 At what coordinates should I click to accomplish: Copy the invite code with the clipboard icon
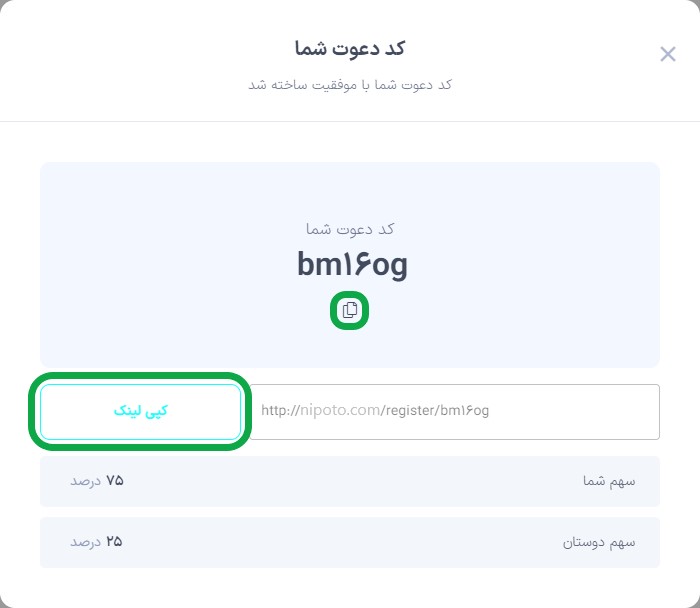[350, 310]
